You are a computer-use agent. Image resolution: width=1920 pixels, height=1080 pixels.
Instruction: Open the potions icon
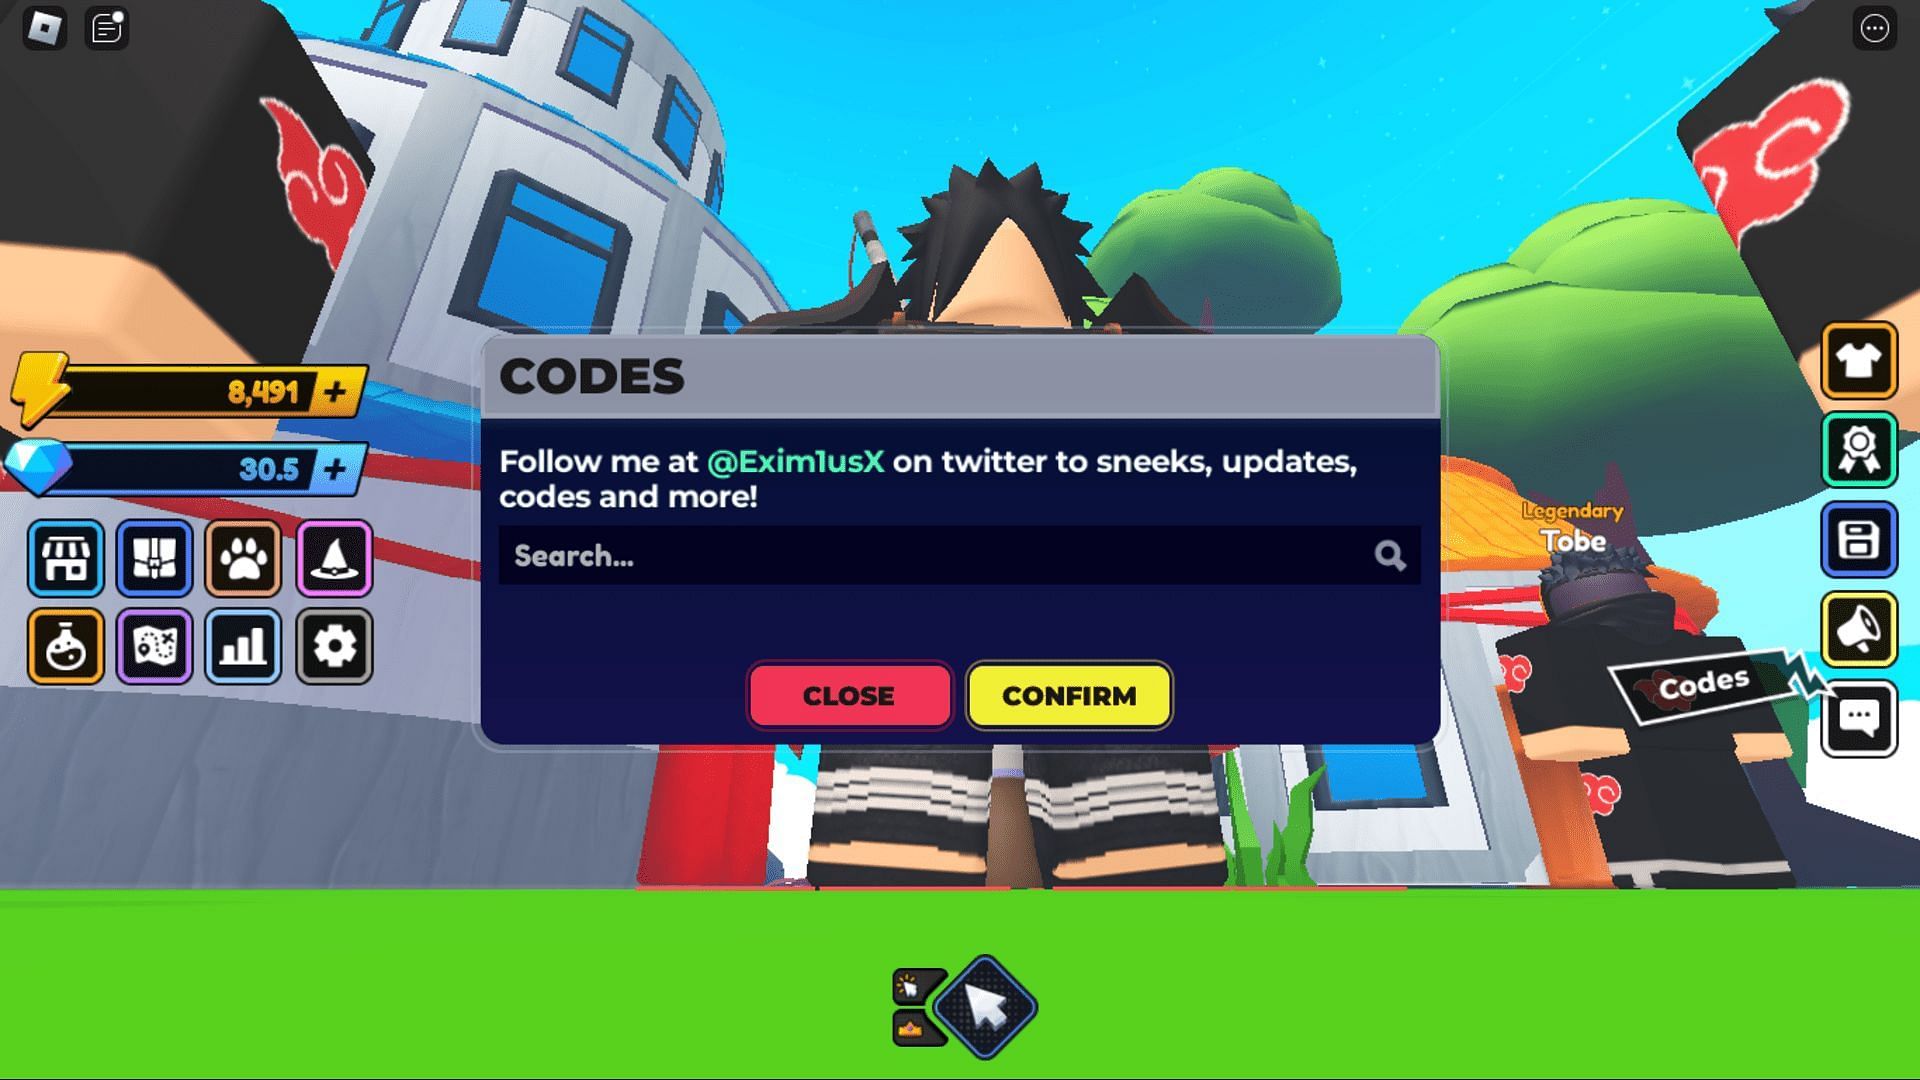[65, 645]
